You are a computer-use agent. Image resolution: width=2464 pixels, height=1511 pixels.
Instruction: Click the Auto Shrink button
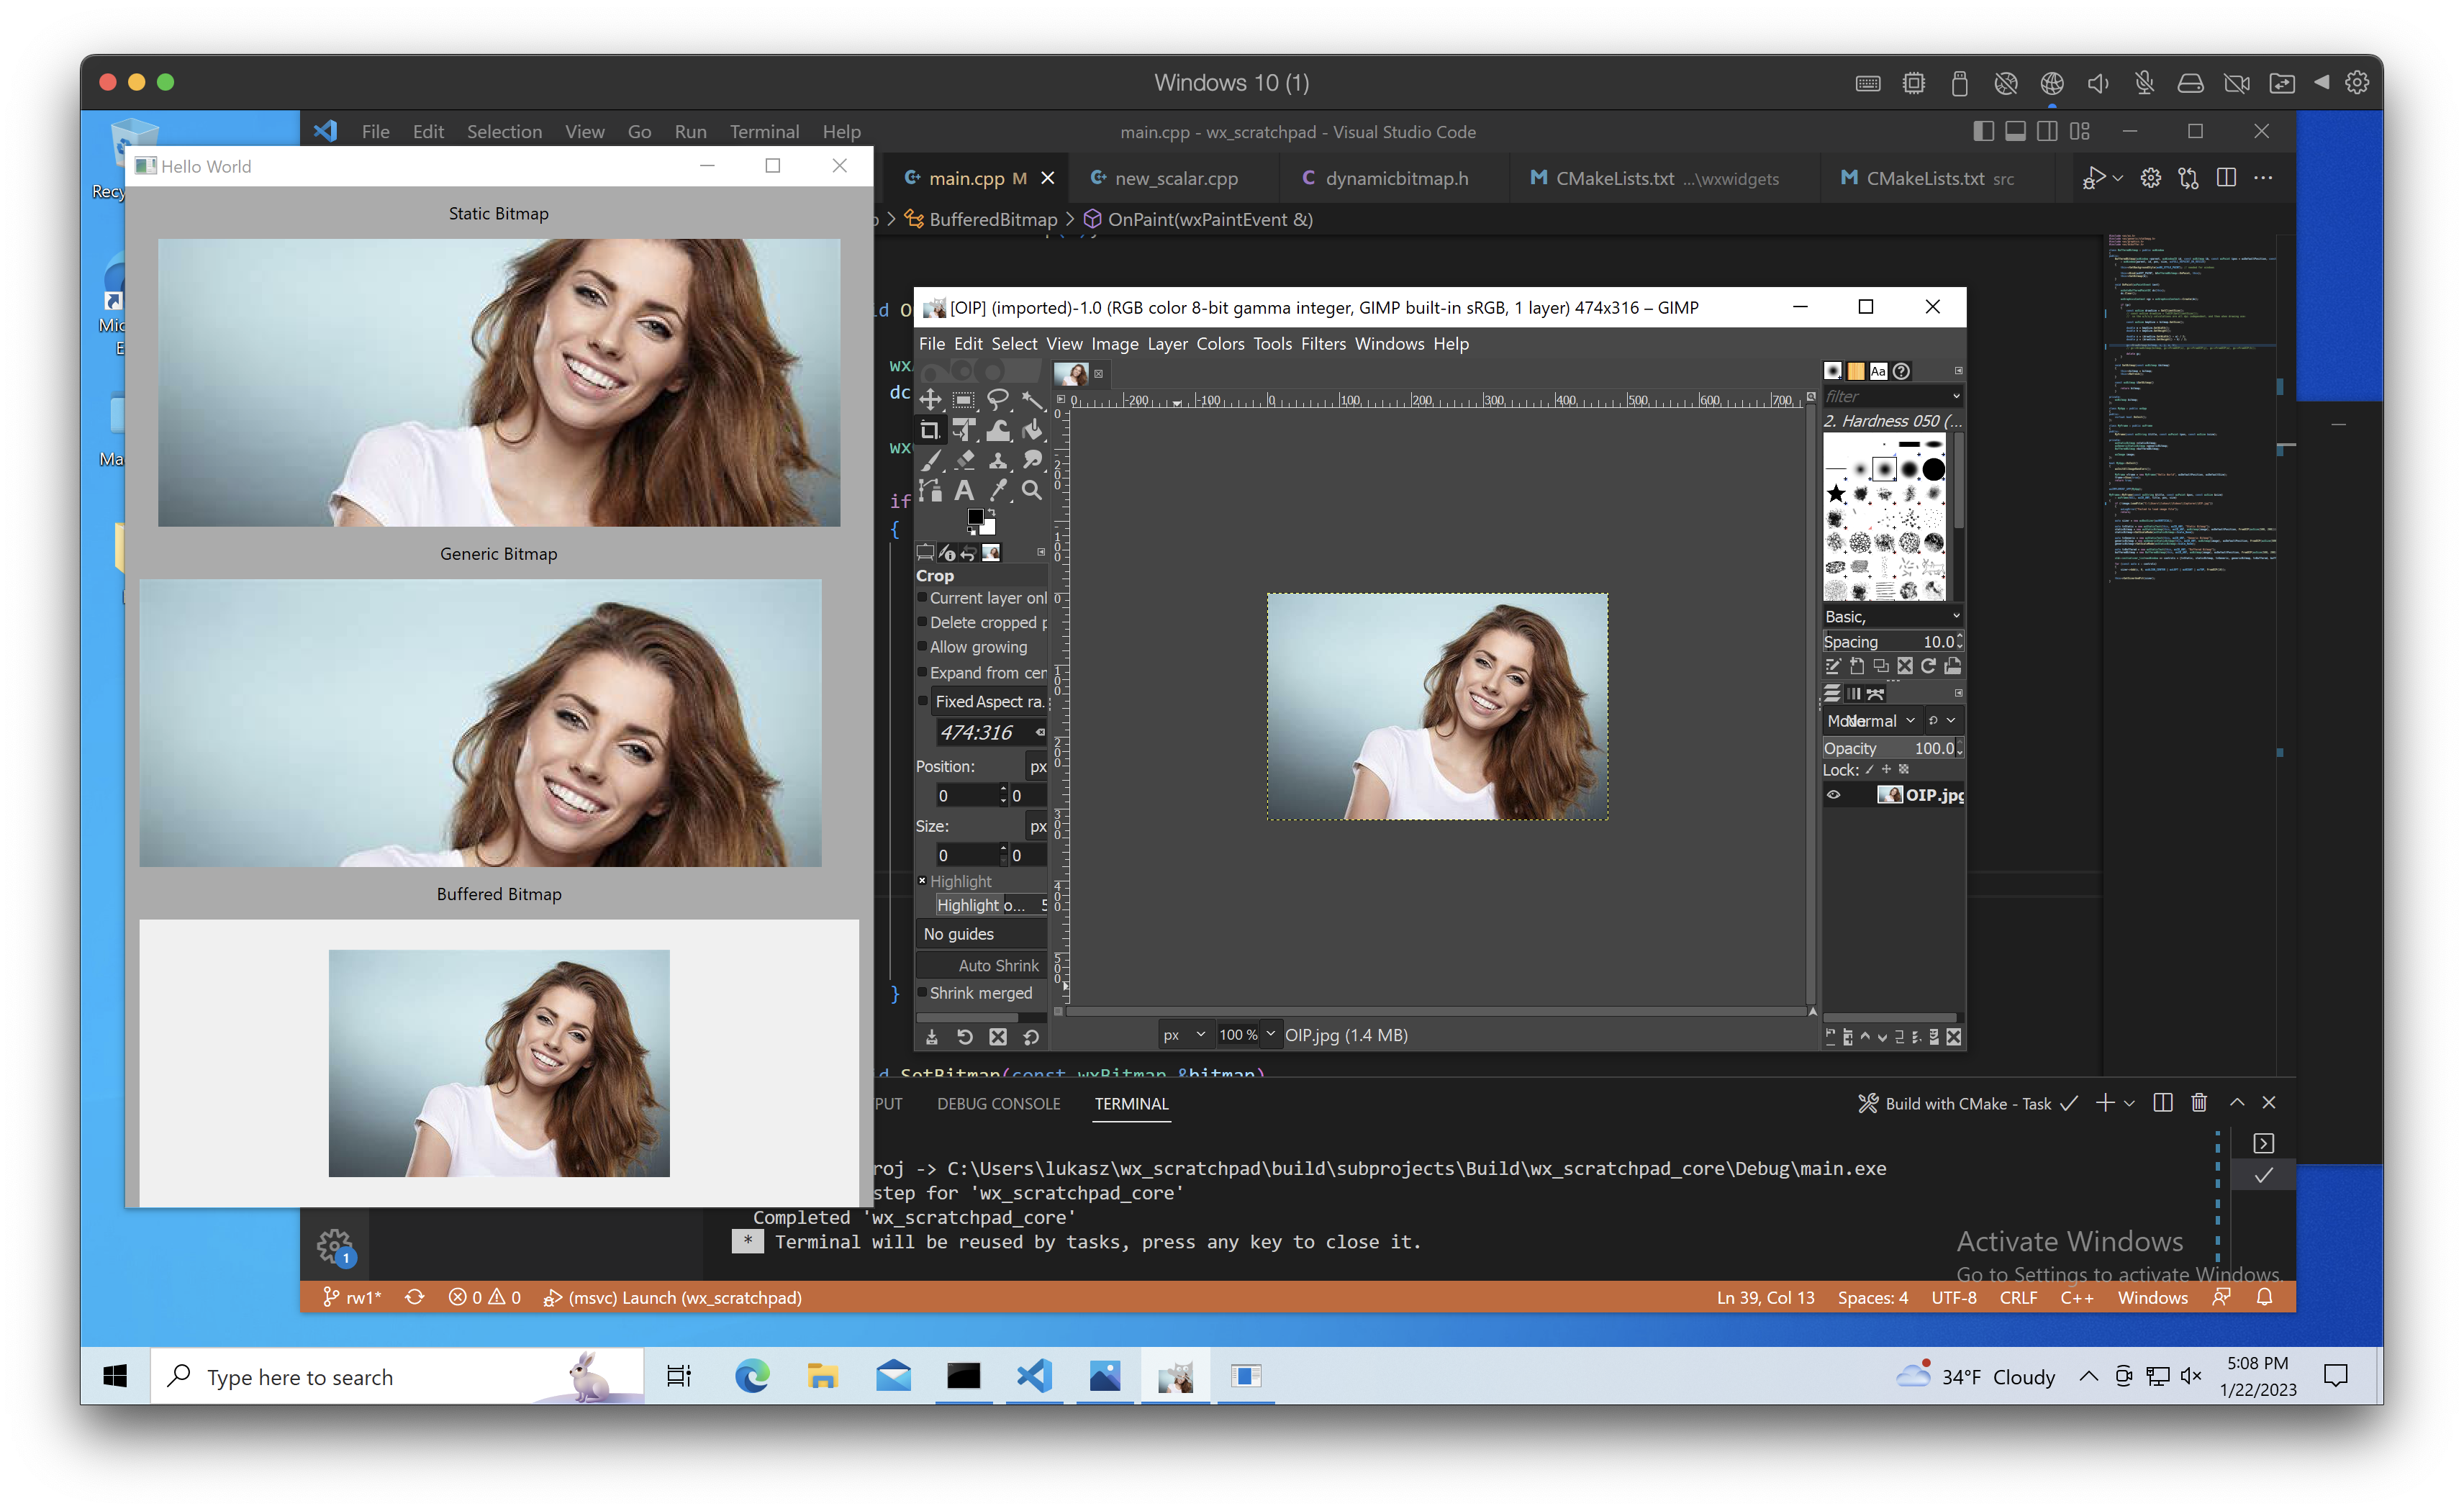click(x=982, y=965)
